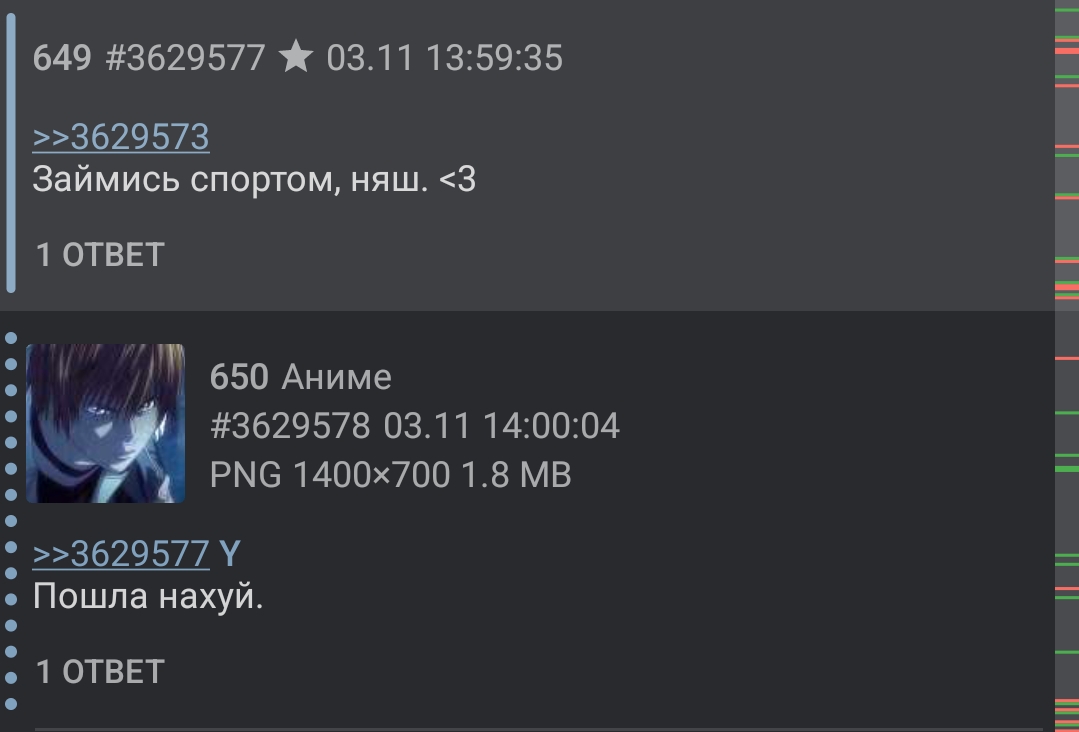1079x732 pixels.
Task: Tap post number #3629577
Action: click(185, 57)
